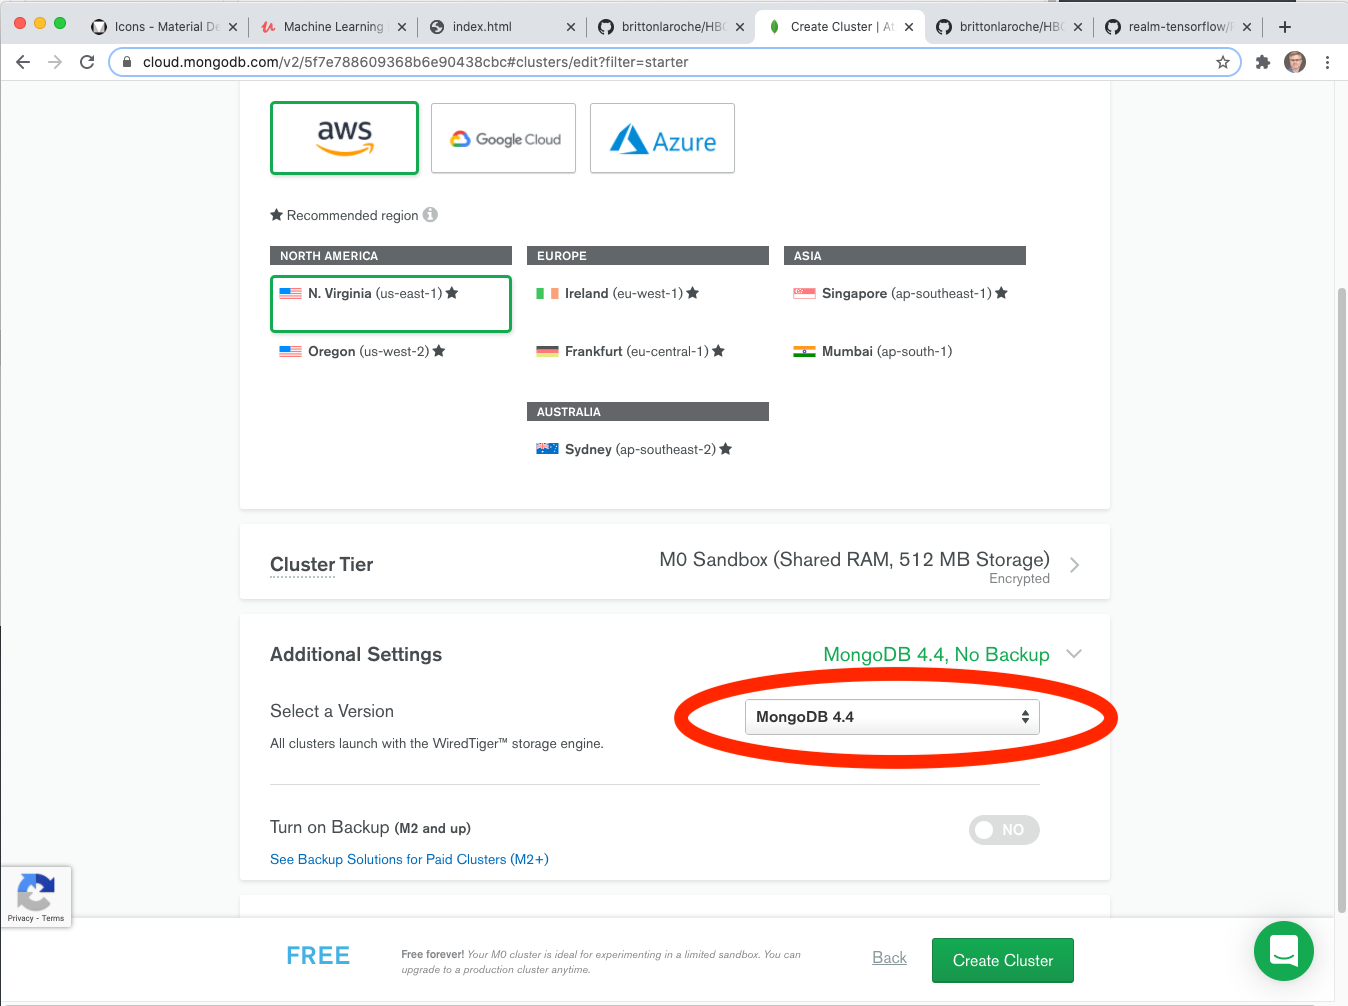Click the Create Cluster button
The height and width of the screenshot is (1006, 1348).
point(1003,960)
